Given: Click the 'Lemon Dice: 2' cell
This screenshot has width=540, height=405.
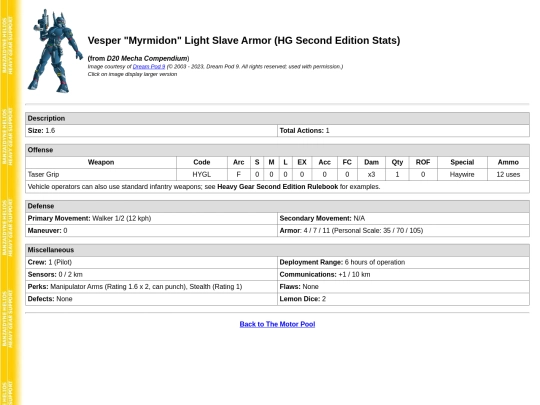Looking at the screenshot, I should point(403,299).
